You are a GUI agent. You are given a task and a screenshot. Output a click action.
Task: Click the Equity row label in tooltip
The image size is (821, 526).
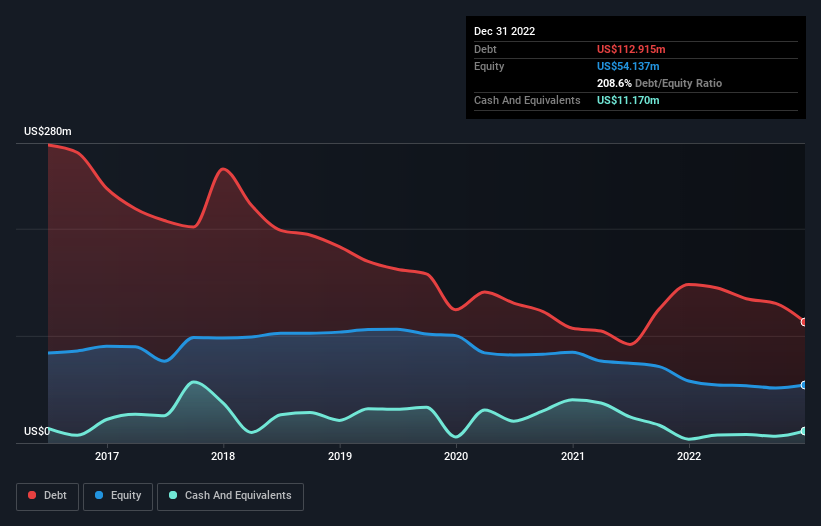[489, 66]
